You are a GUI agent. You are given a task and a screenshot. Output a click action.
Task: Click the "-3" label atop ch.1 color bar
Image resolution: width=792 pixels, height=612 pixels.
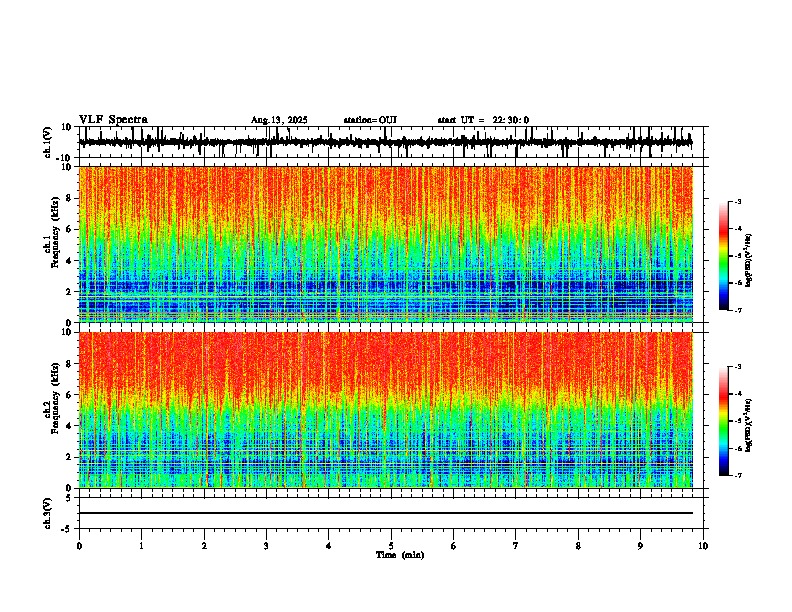coord(737,201)
